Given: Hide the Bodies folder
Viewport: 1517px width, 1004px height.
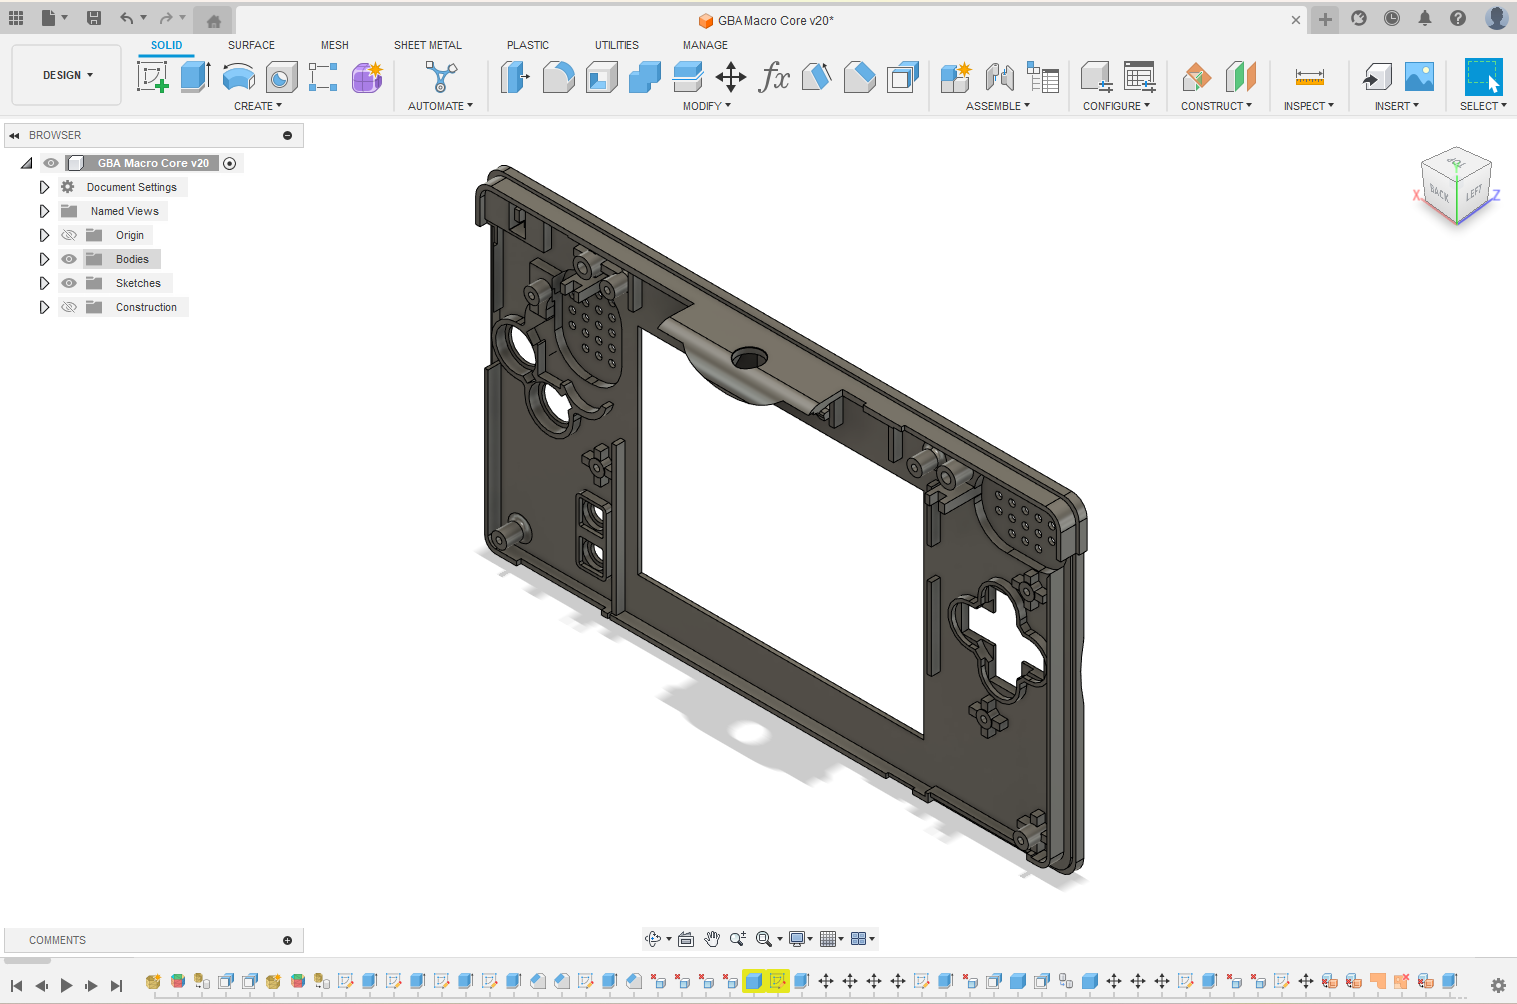Looking at the screenshot, I should click(69, 259).
